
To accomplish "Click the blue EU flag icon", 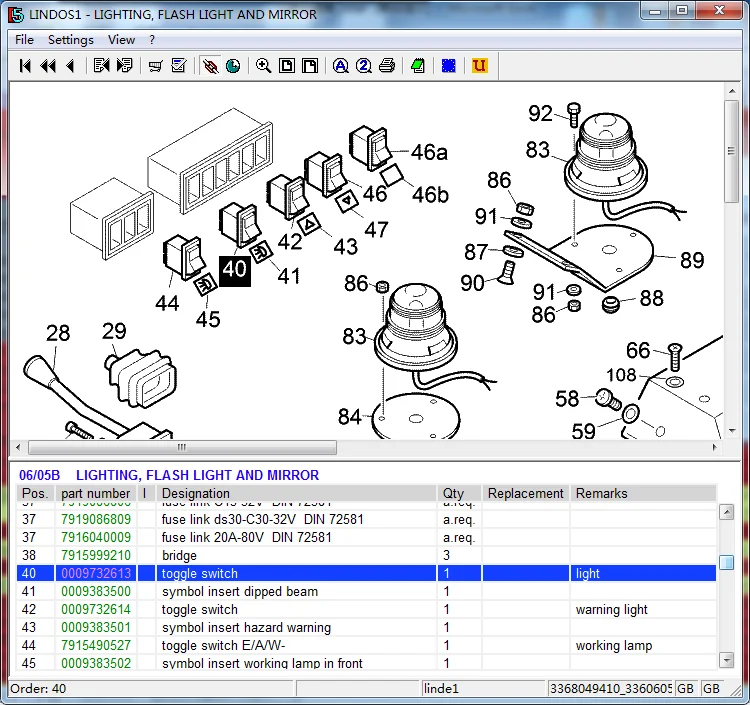I will click(449, 66).
